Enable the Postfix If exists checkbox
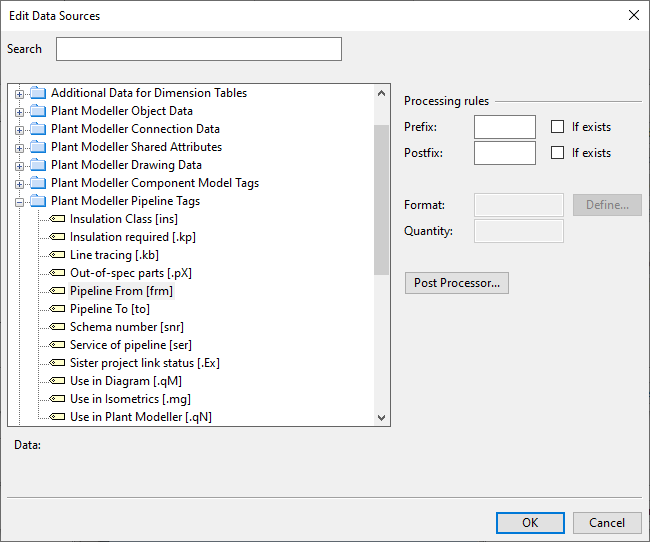The width and height of the screenshot is (650, 542). coord(558,153)
